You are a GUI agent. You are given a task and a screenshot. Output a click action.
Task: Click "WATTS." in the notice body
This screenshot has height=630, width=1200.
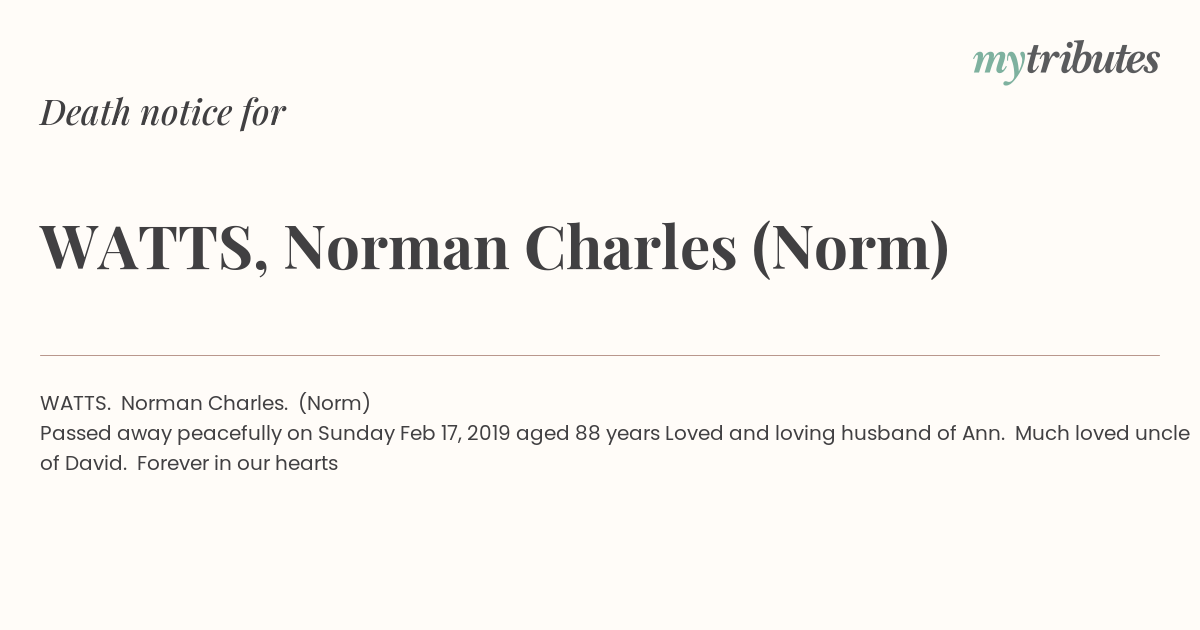point(75,403)
